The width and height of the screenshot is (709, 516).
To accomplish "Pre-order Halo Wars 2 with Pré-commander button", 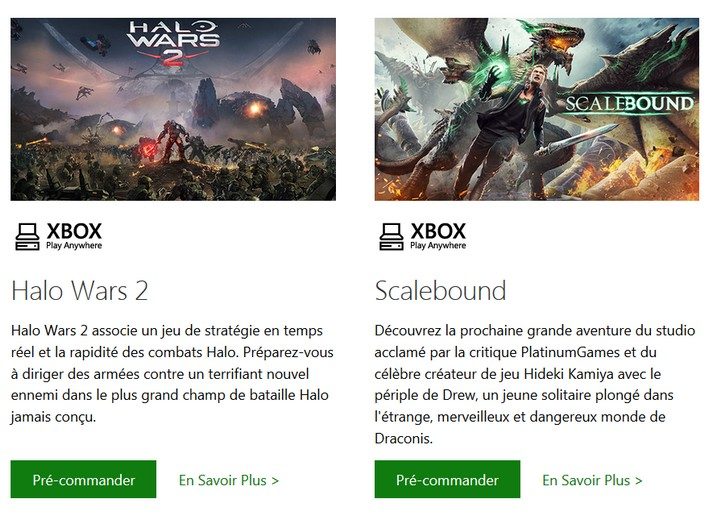I will coord(84,479).
